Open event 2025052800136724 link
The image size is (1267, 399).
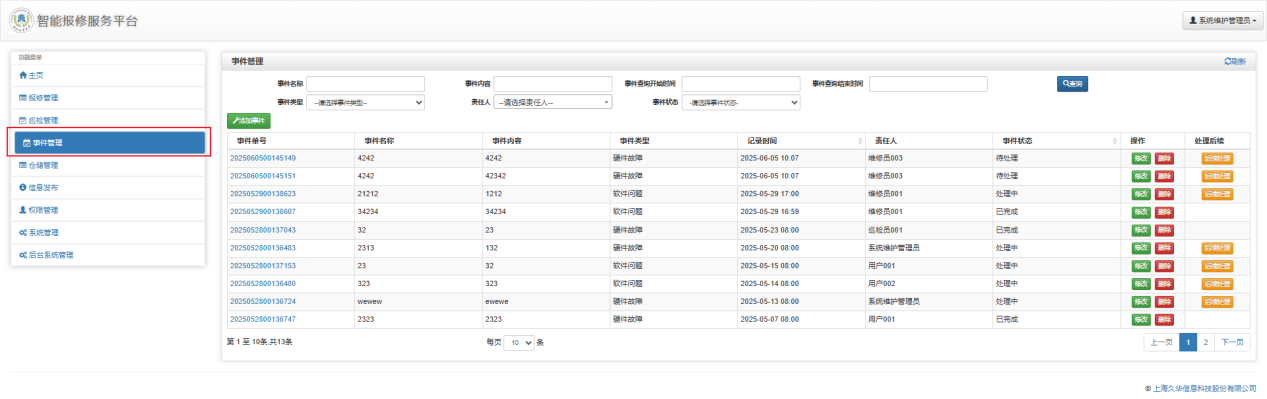(x=263, y=301)
